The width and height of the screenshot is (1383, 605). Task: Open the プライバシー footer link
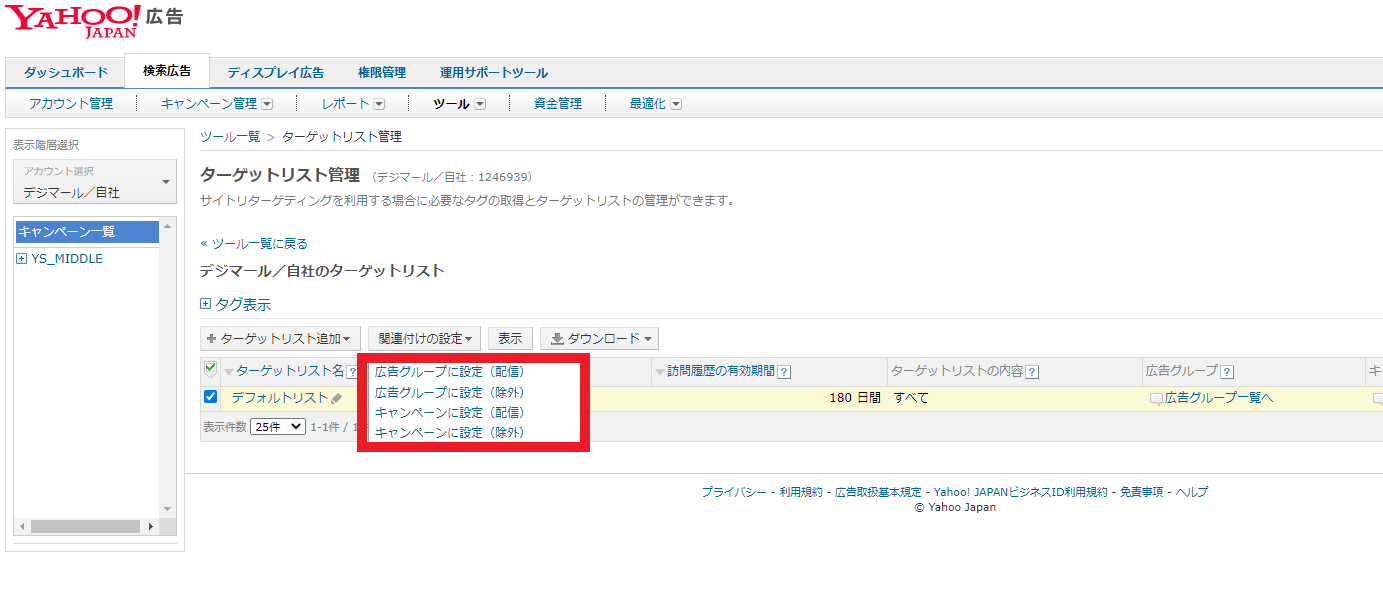tap(733, 492)
